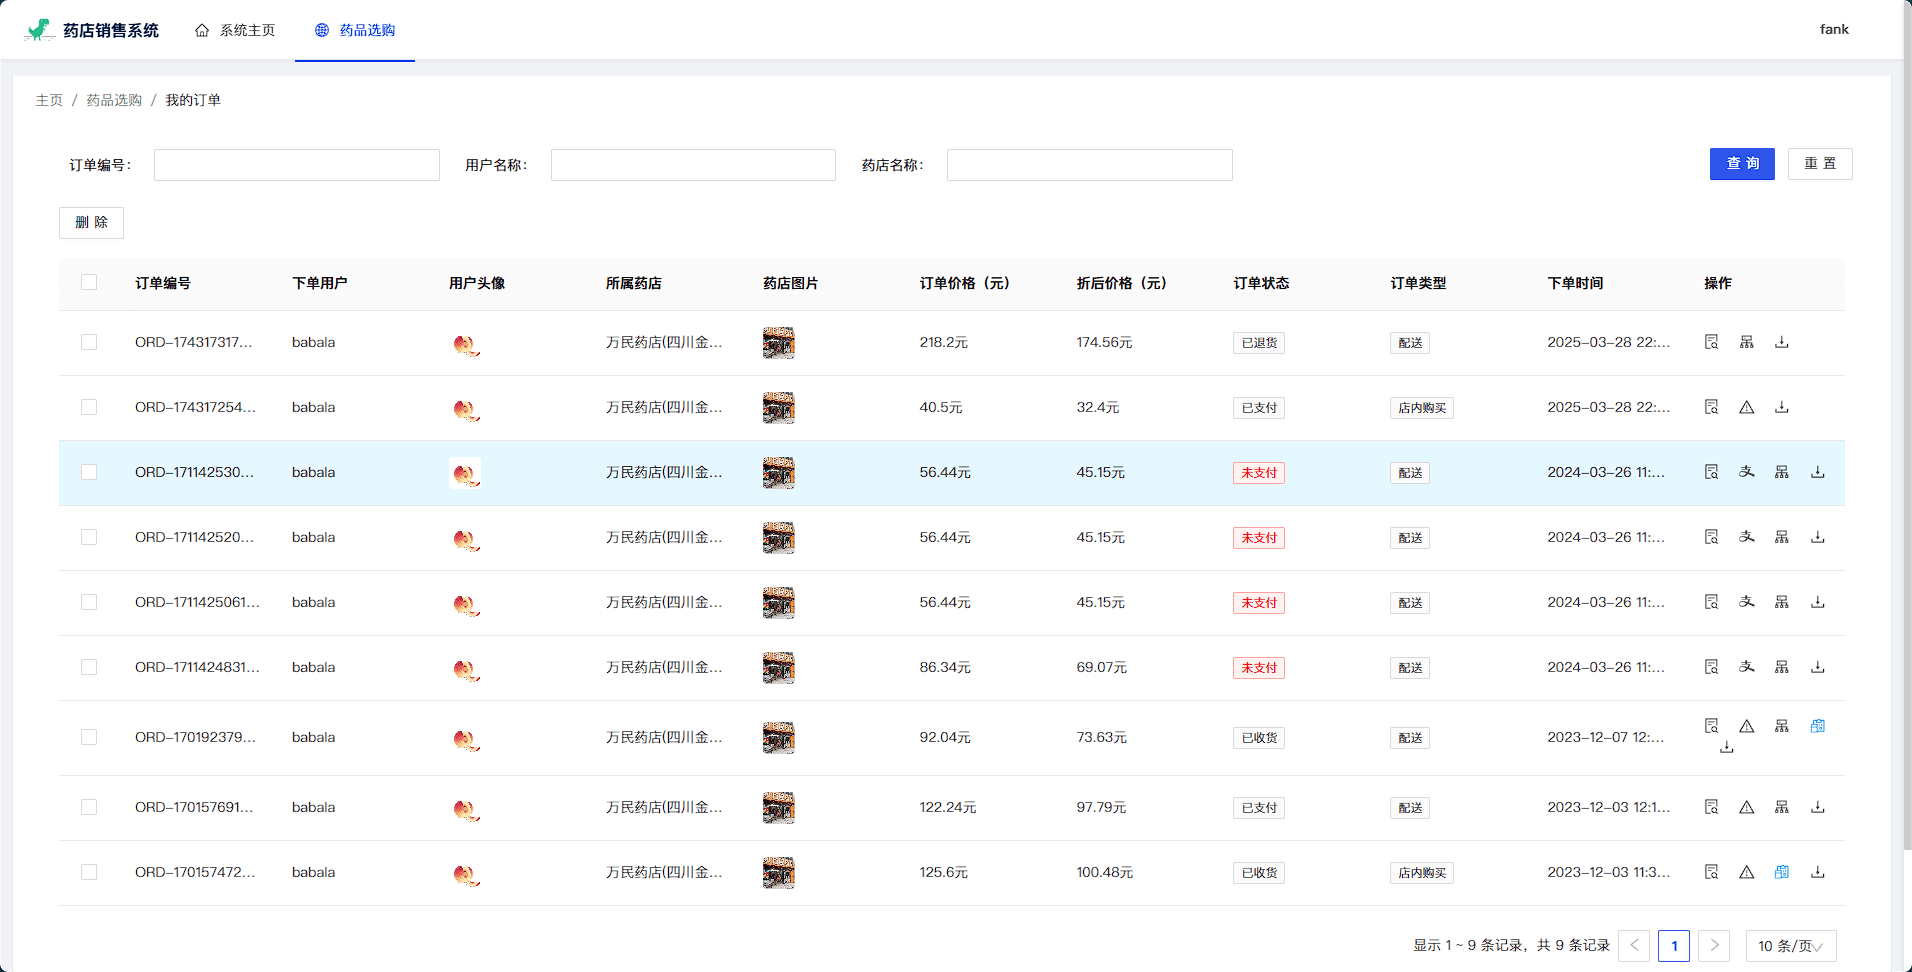Click the hierarchy icon for the 122.24元 order
The image size is (1912, 972).
pyautogui.click(x=1781, y=807)
